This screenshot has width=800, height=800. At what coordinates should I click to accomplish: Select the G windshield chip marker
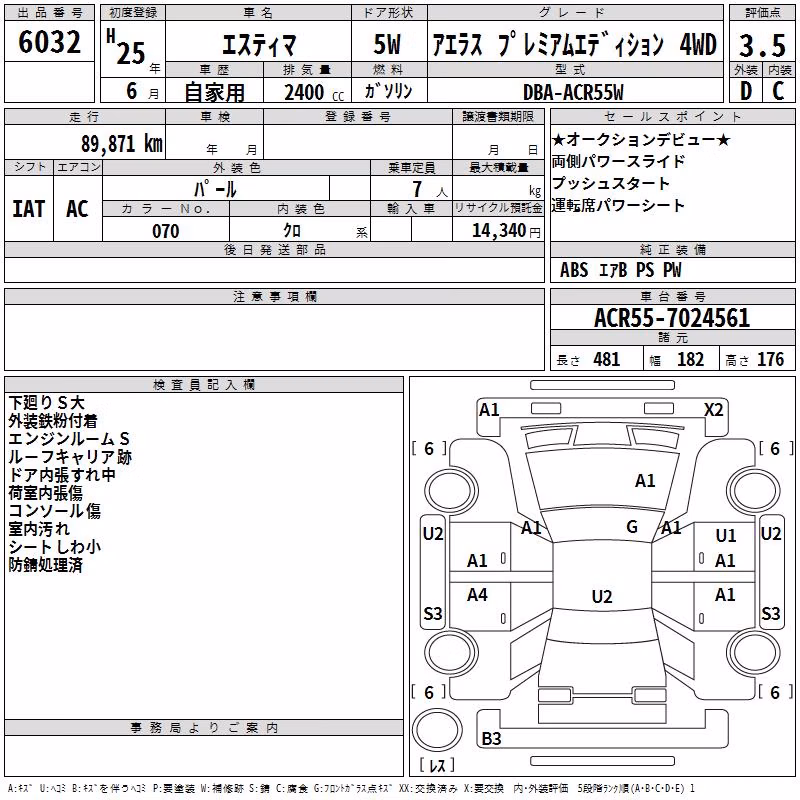tap(632, 526)
